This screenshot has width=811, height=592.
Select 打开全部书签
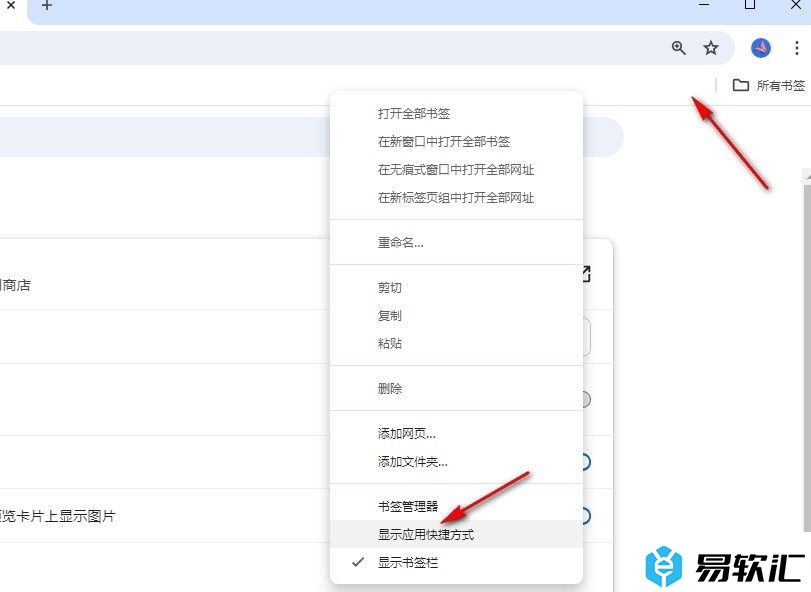coord(413,114)
